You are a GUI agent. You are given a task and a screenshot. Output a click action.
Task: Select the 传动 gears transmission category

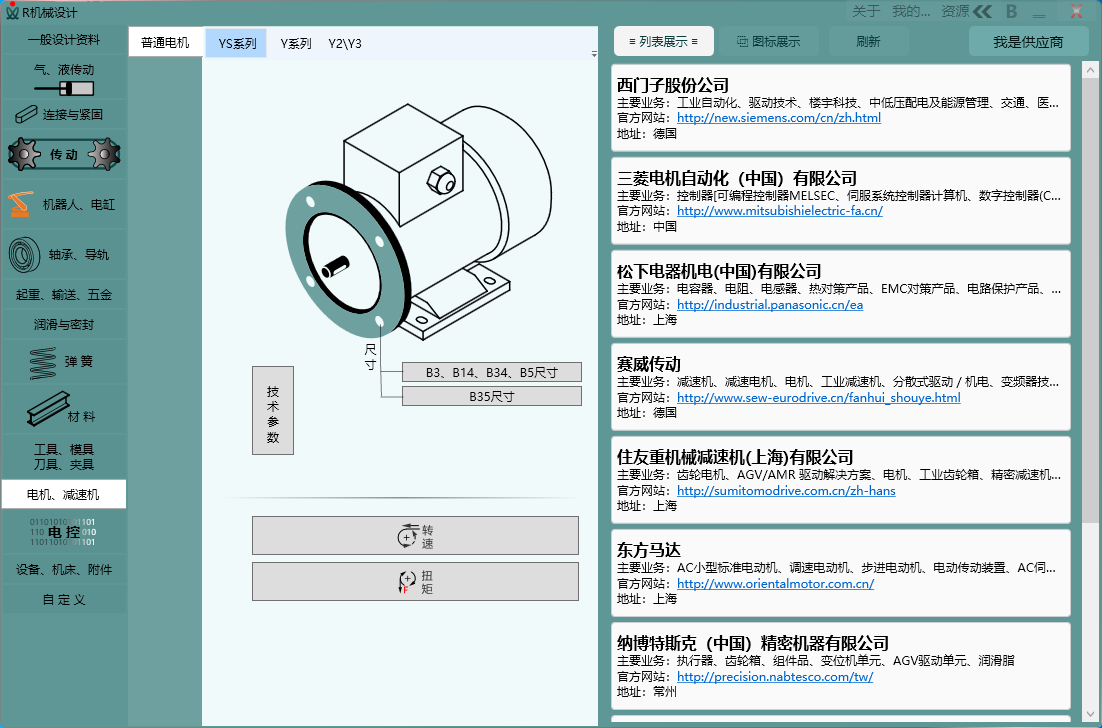tap(64, 154)
